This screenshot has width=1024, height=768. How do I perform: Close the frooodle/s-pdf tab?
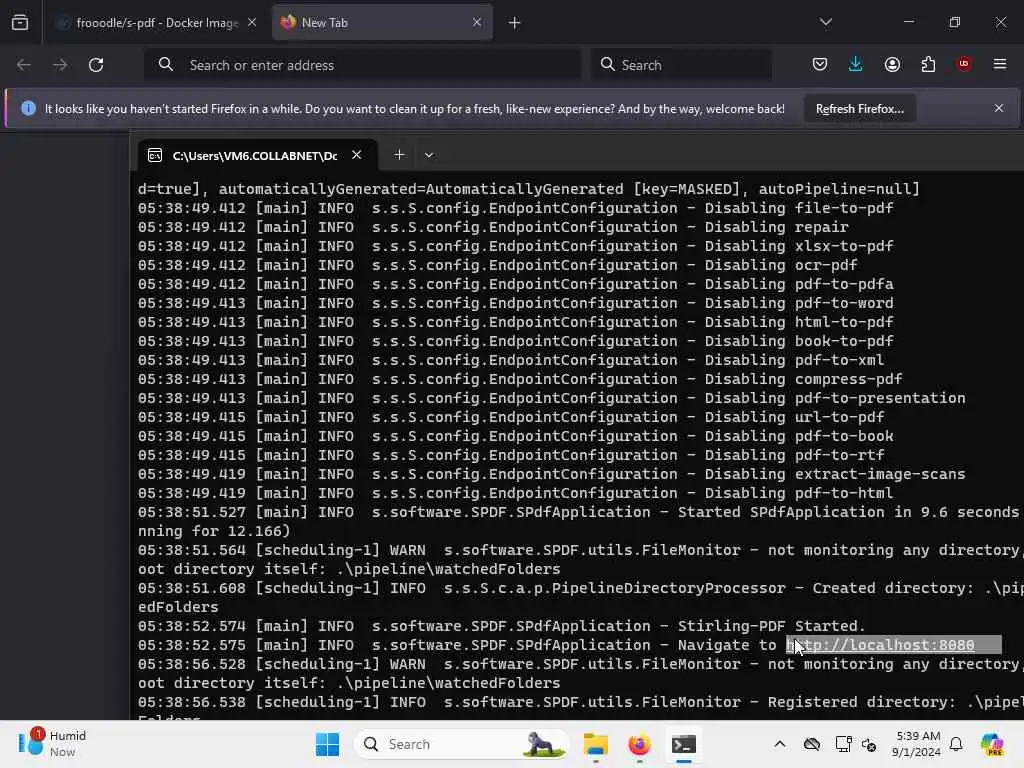pos(252,23)
